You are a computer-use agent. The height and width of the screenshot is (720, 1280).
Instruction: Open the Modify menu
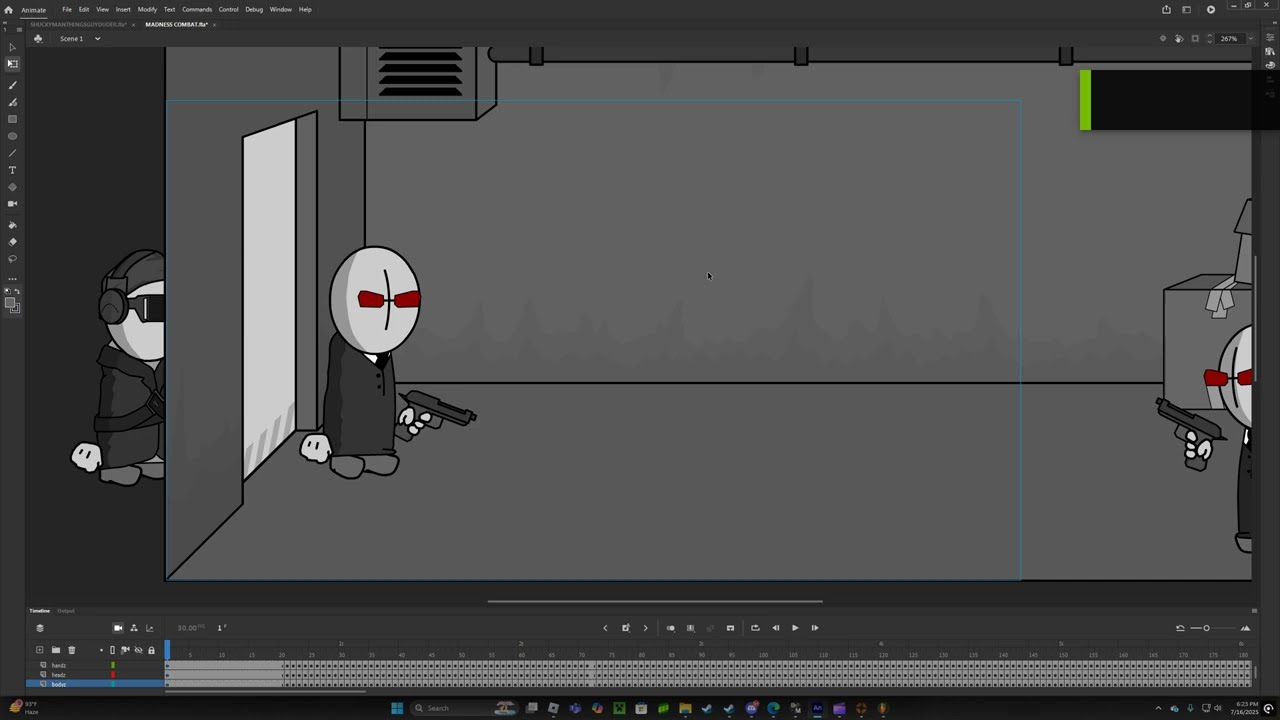(147, 9)
